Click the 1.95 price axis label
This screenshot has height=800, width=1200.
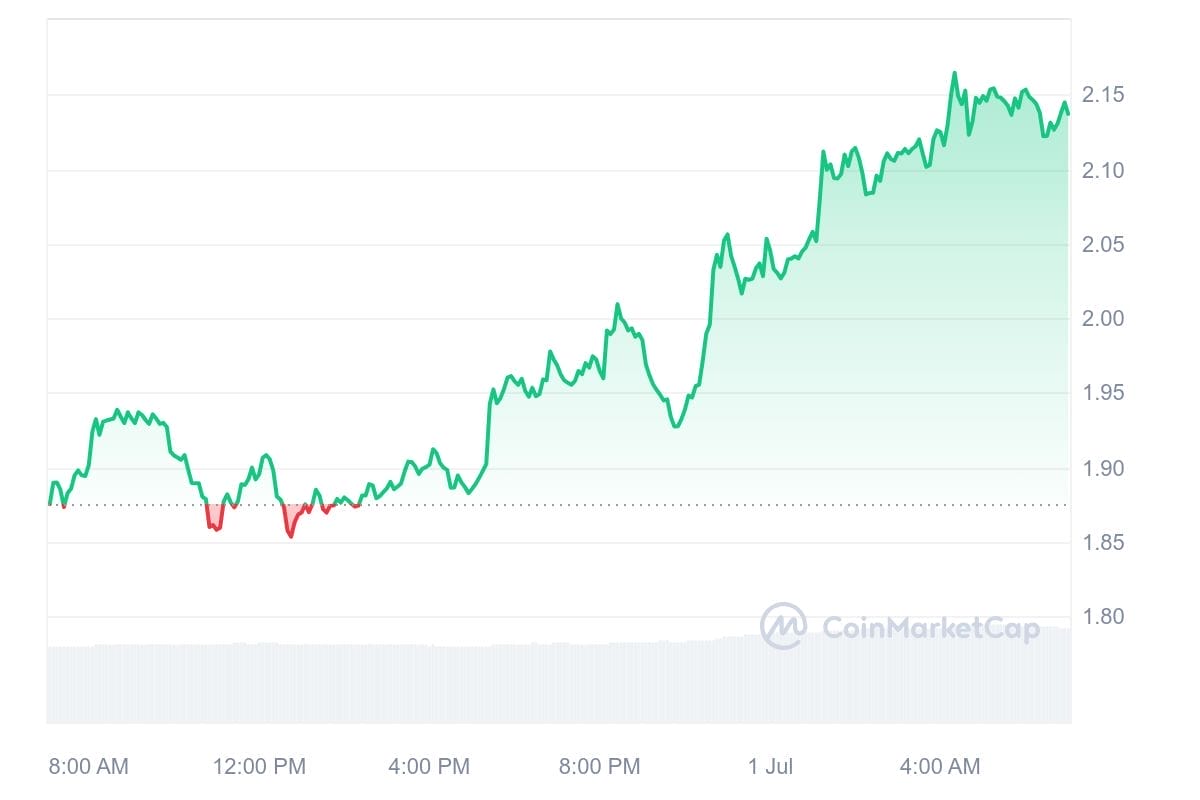coord(1104,393)
